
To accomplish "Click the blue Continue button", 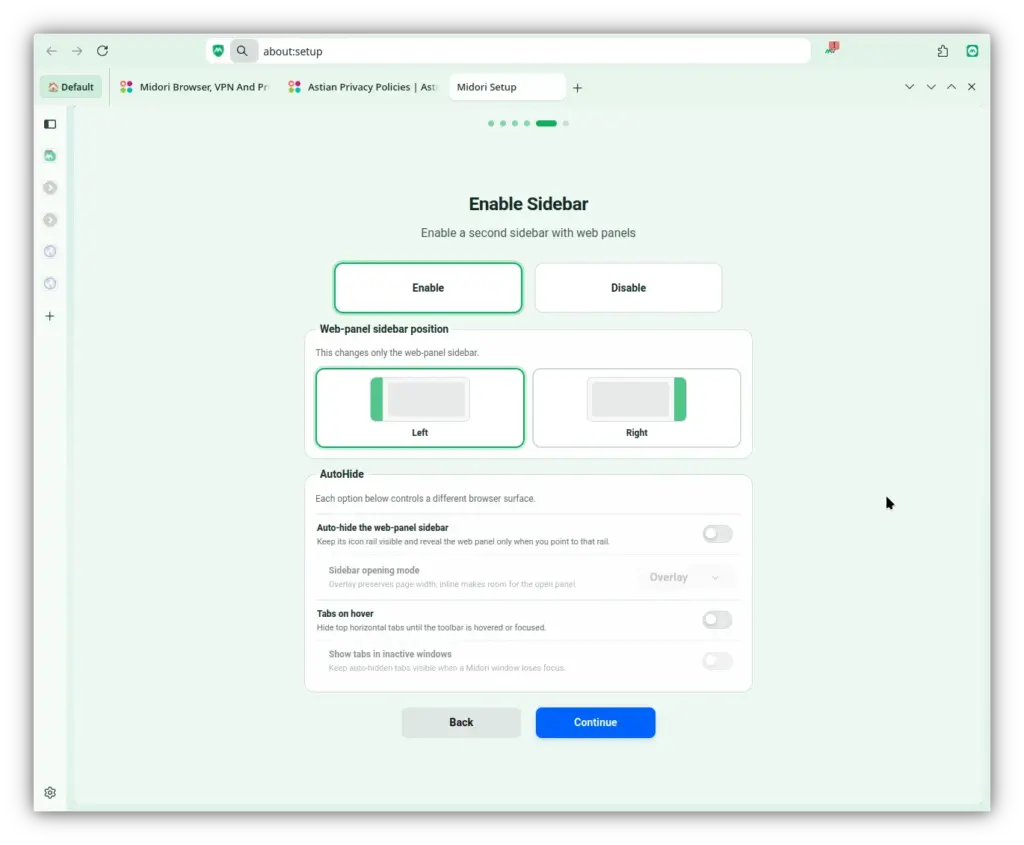I will pos(595,722).
